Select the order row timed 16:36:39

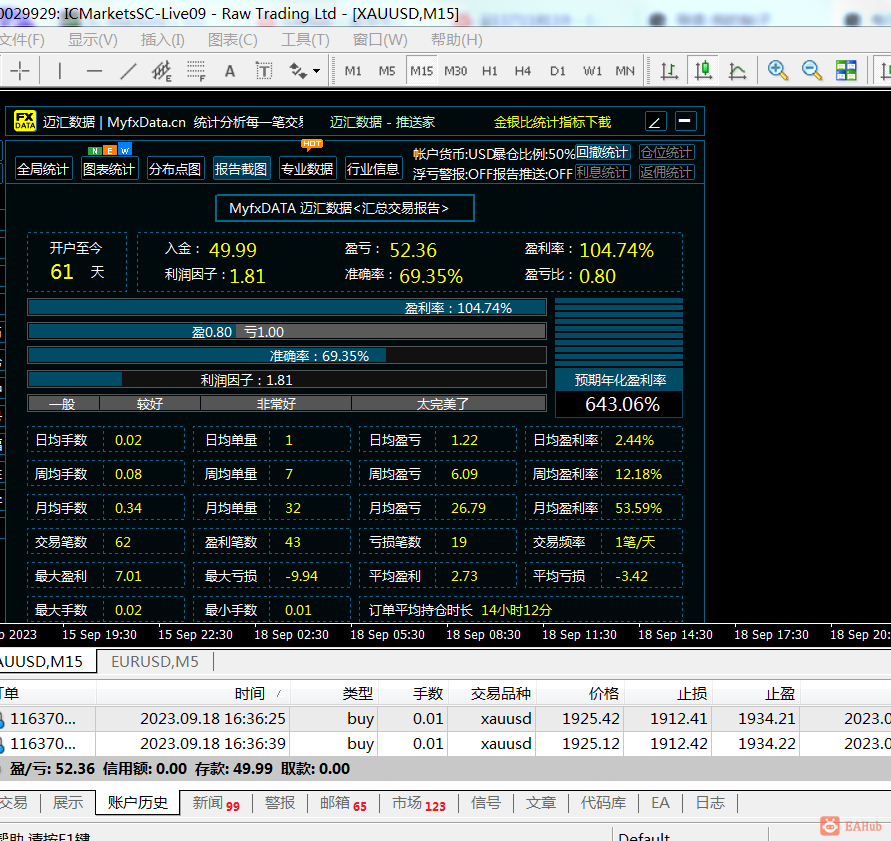click(446, 743)
